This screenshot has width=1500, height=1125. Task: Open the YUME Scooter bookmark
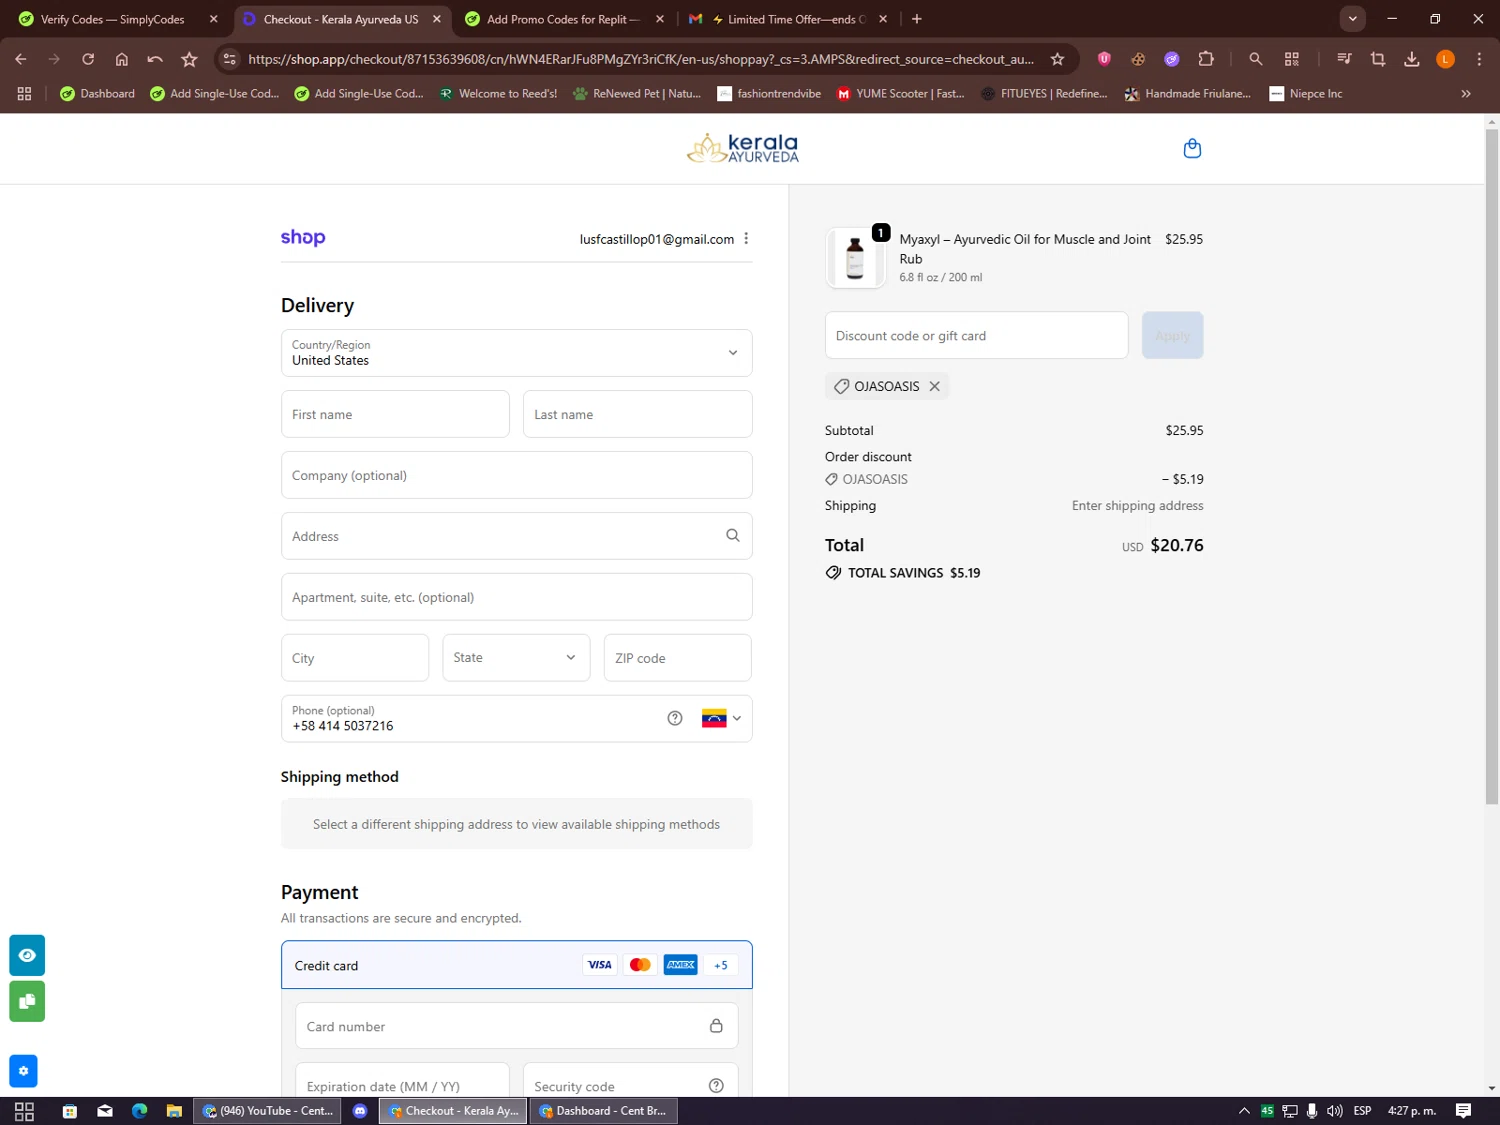tap(900, 94)
